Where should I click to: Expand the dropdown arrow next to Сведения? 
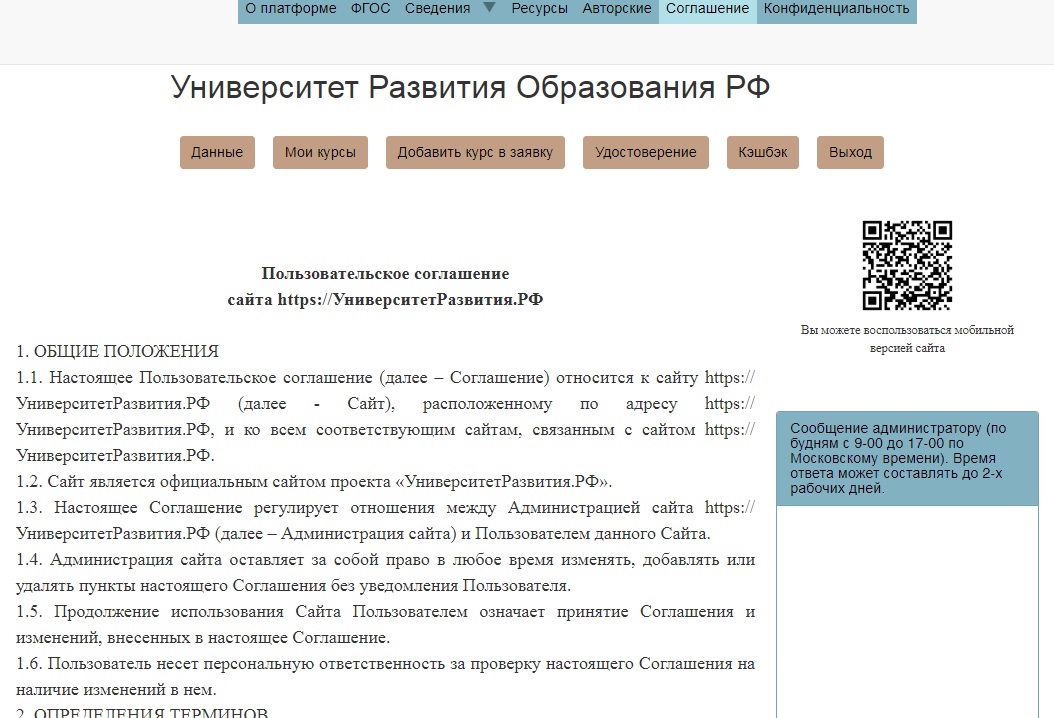(489, 9)
